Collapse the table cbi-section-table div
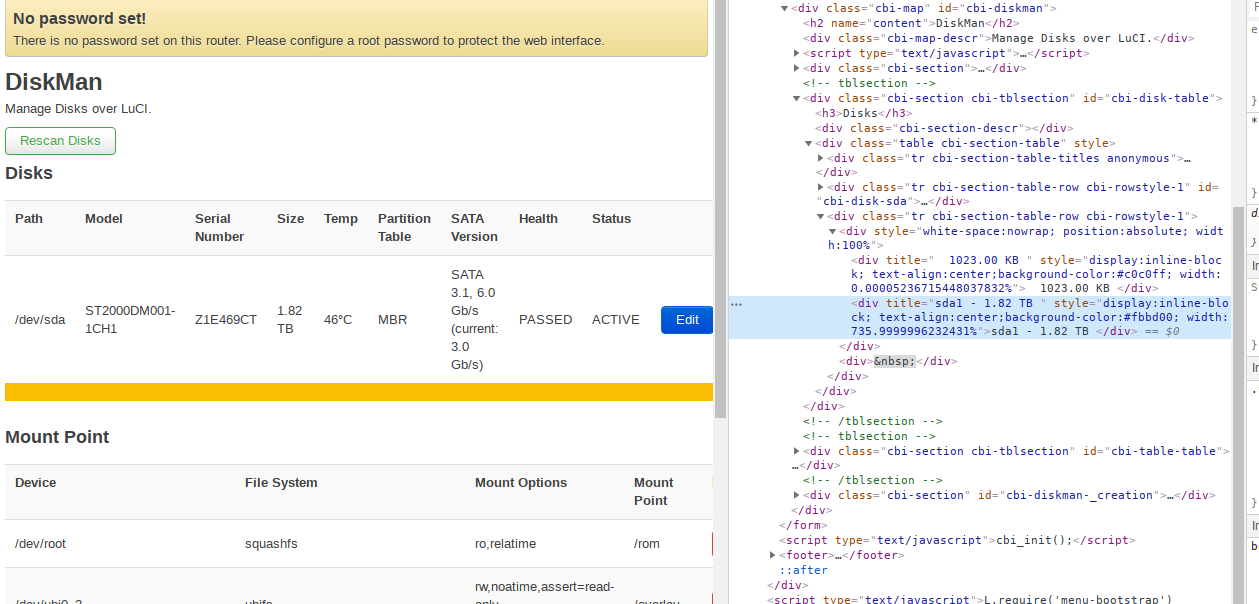The image size is (1259, 604). point(809,143)
